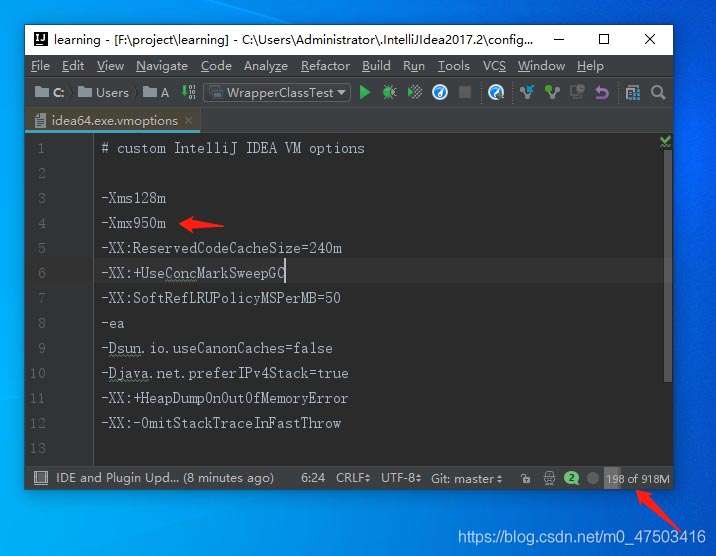Open the Tools menu

[x=453, y=66]
